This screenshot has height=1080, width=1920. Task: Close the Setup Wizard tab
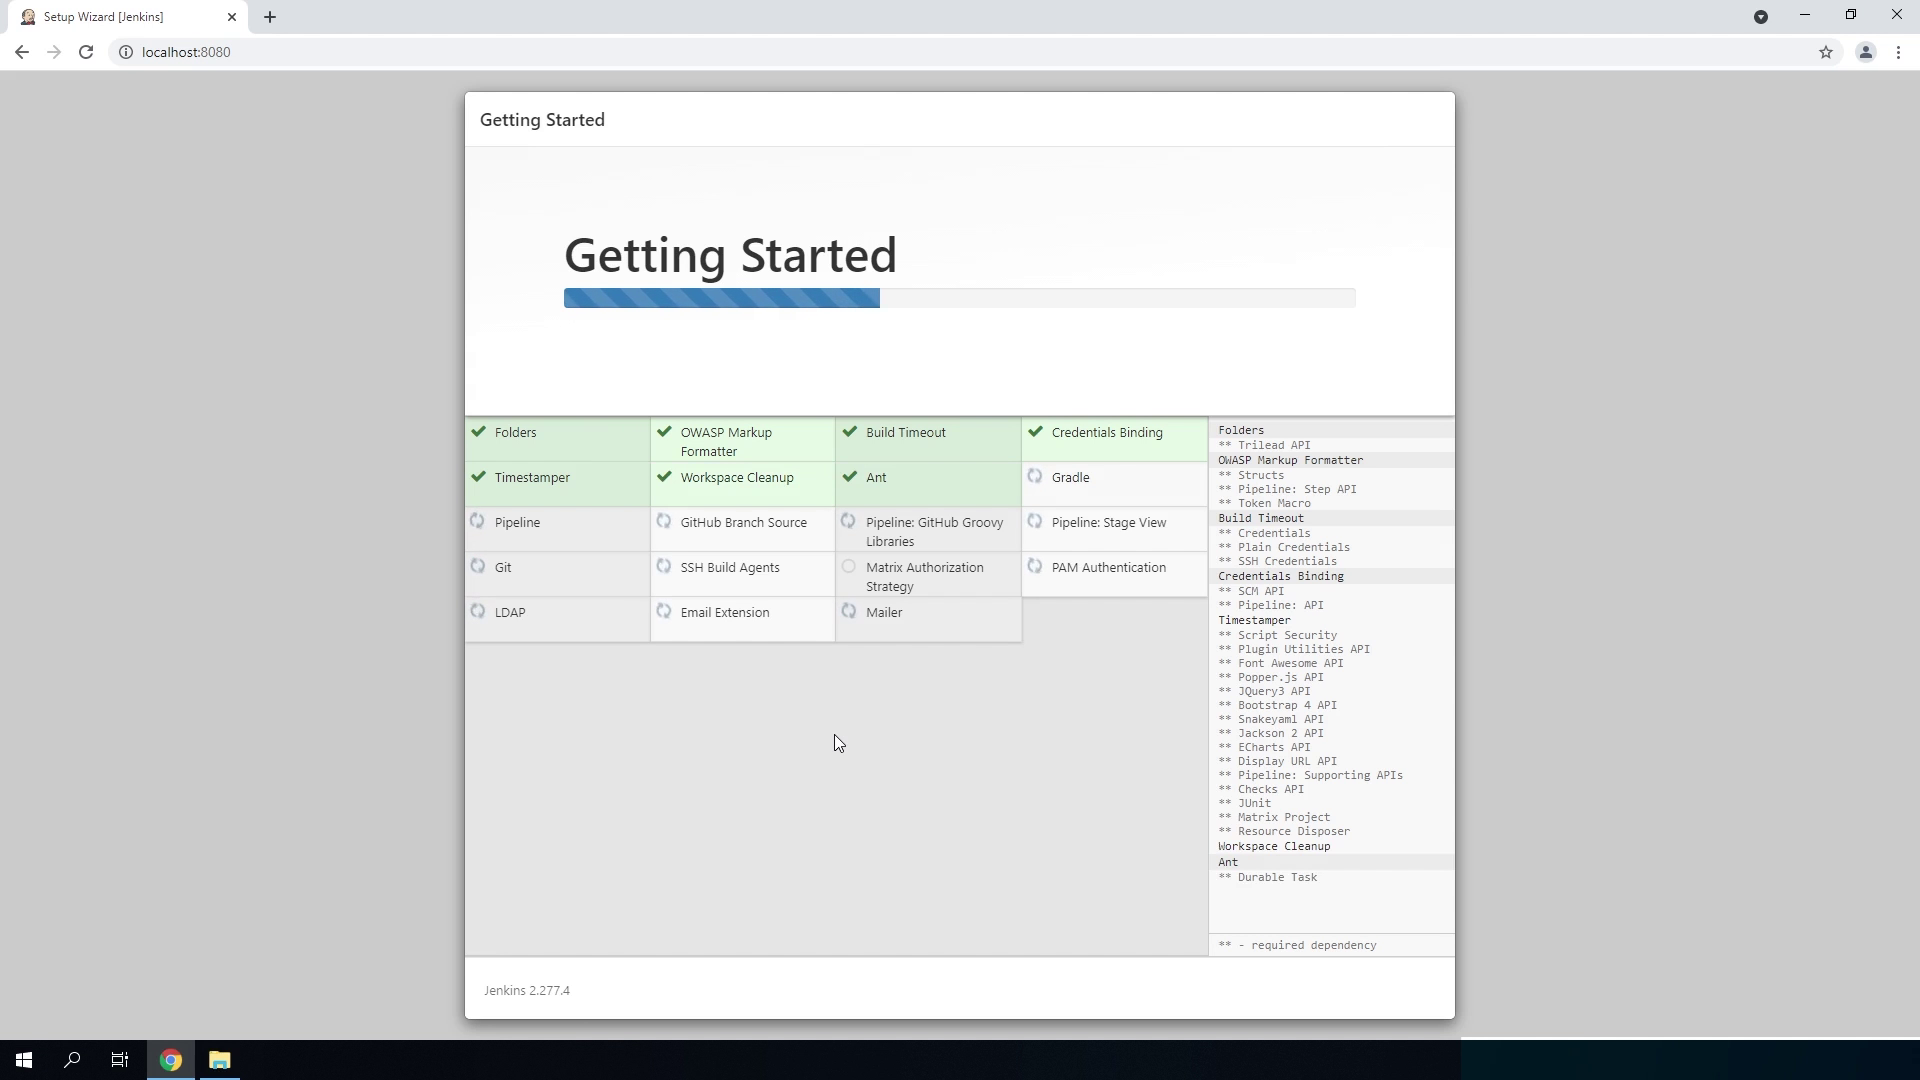(232, 17)
